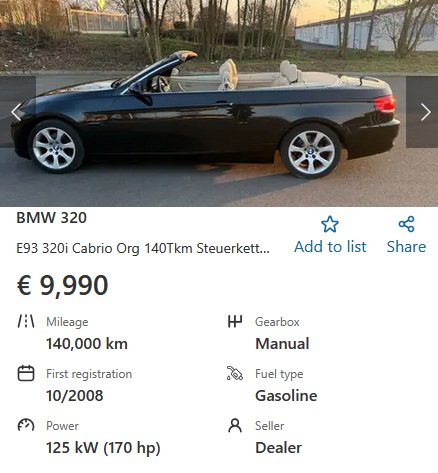This screenshot has width=438, height=473.
Task: Select the 10/2008 registration value
Action: [75, 396]
